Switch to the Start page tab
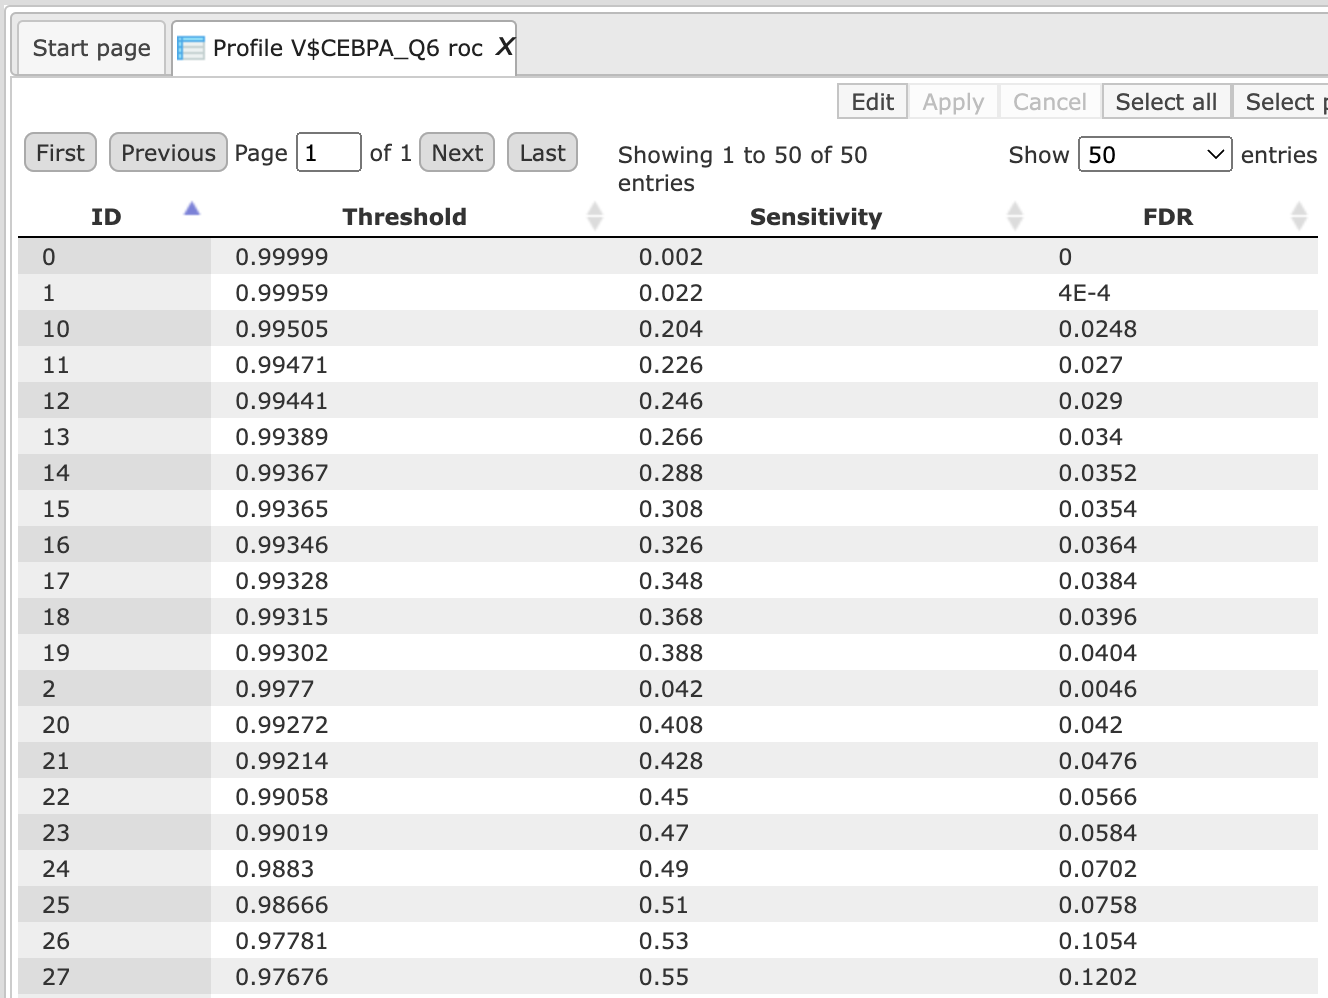This screenshot has width=1328, height=998. click(x=91, y=48)
